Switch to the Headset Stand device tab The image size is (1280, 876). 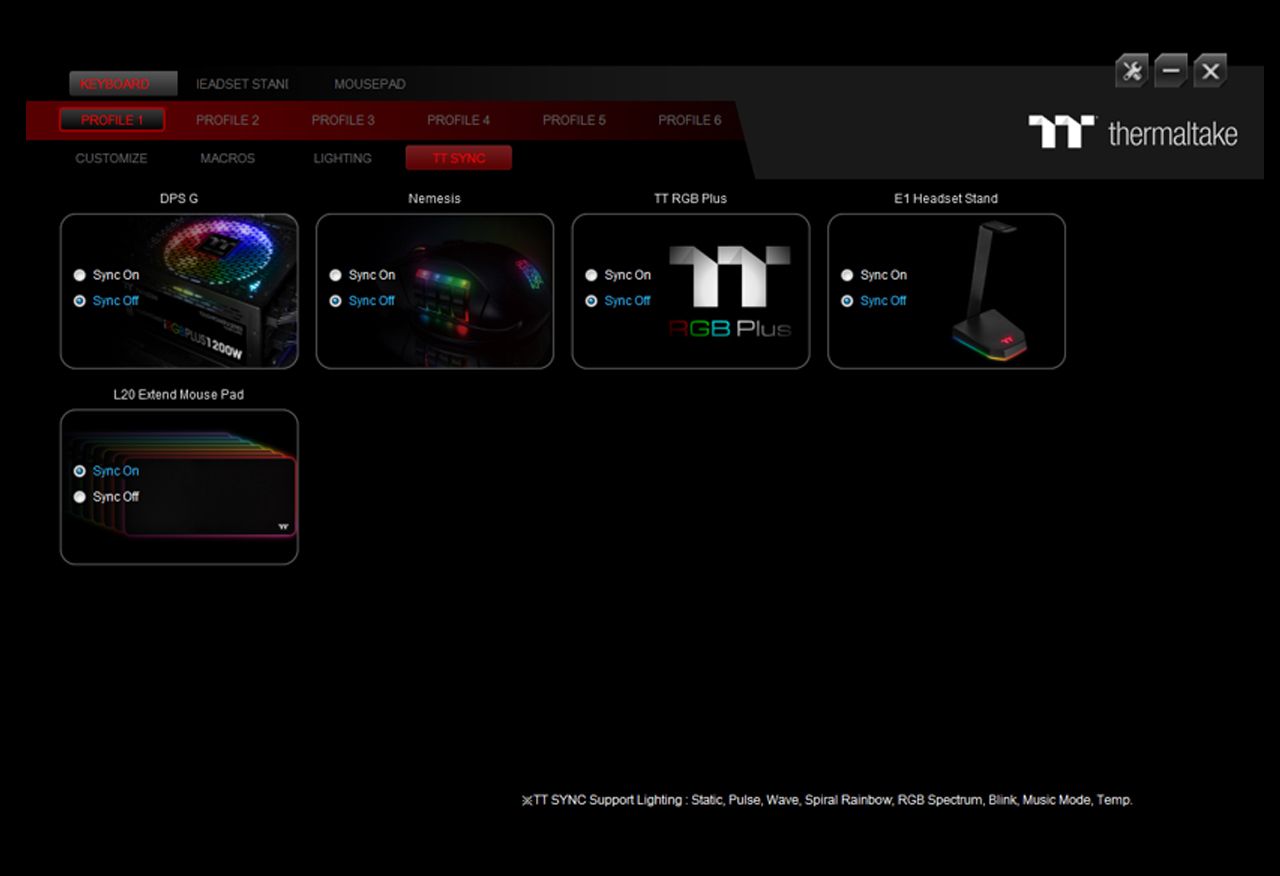tap(242, 84)
